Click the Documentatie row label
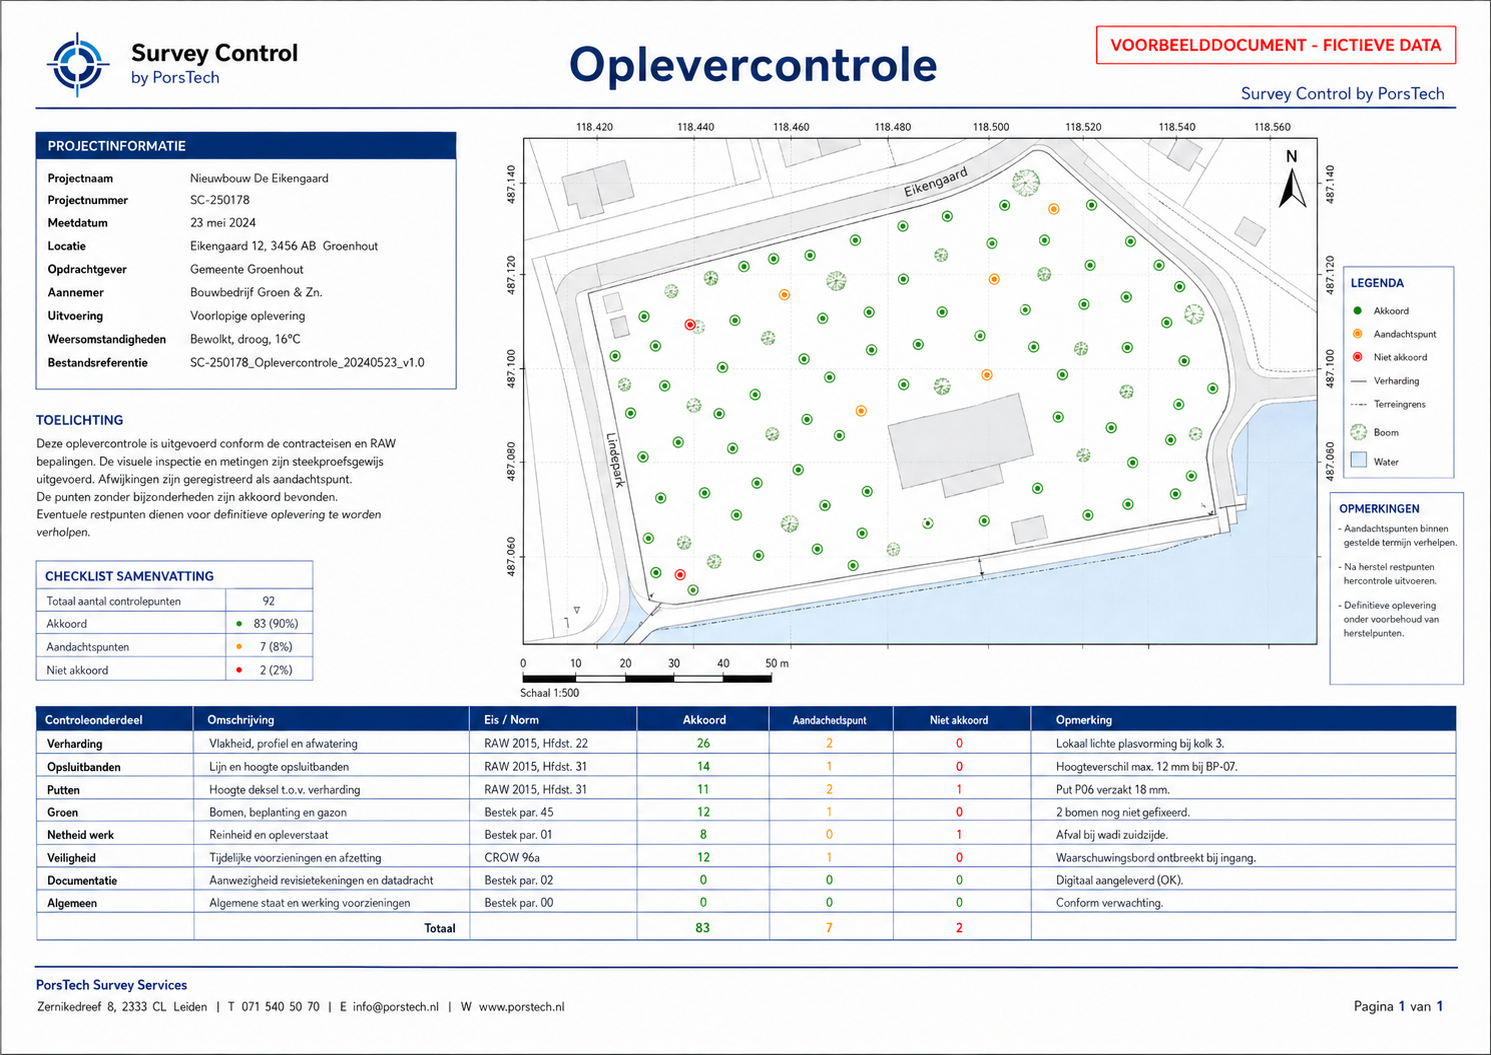1491x1055 pixels. click(x=82, y=881)
